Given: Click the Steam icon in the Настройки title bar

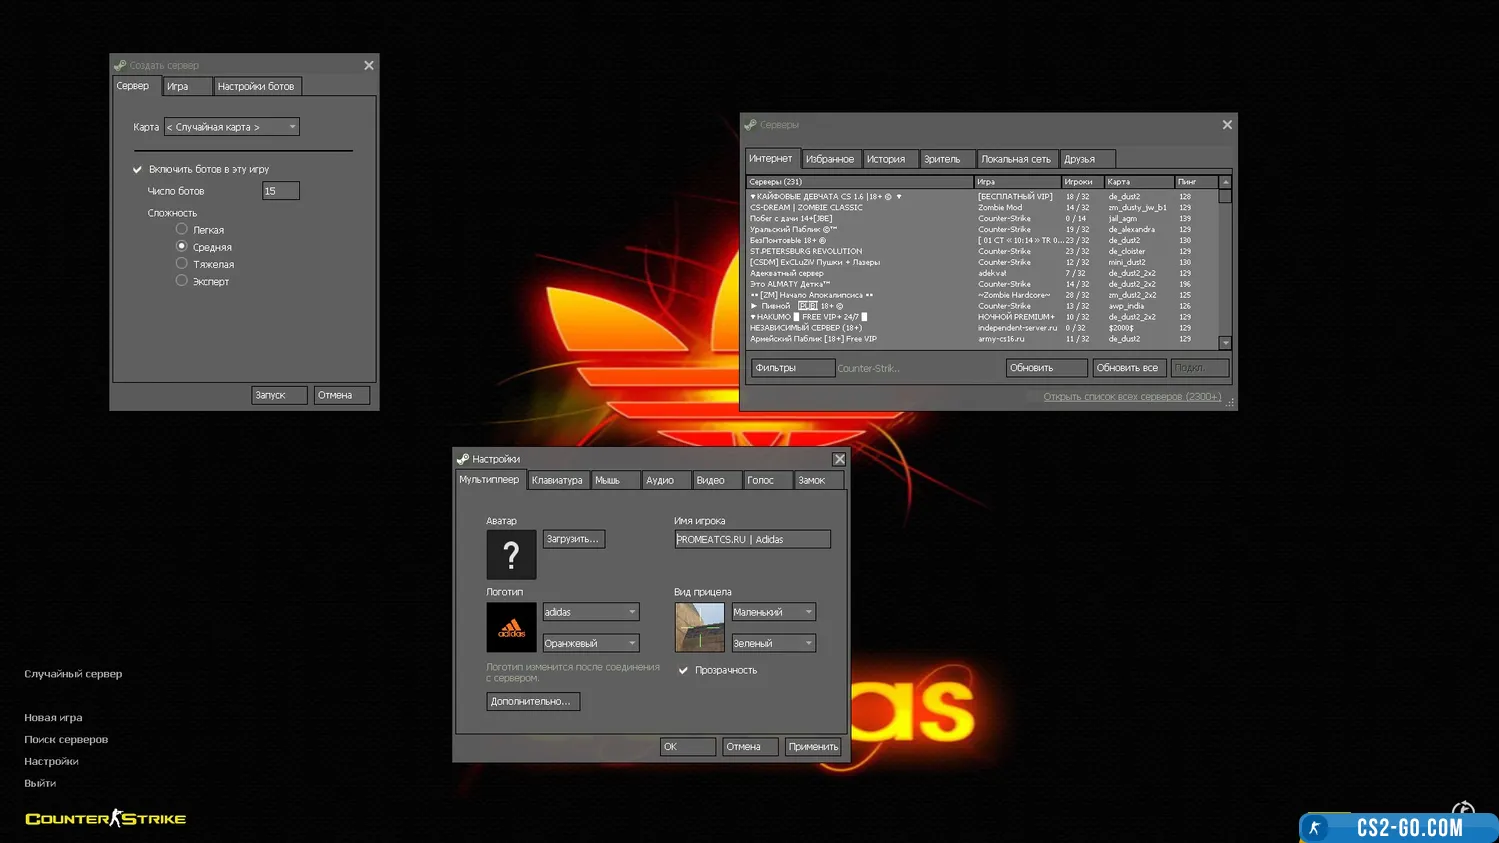Looking at the screenshot, I should pos(463,459).
